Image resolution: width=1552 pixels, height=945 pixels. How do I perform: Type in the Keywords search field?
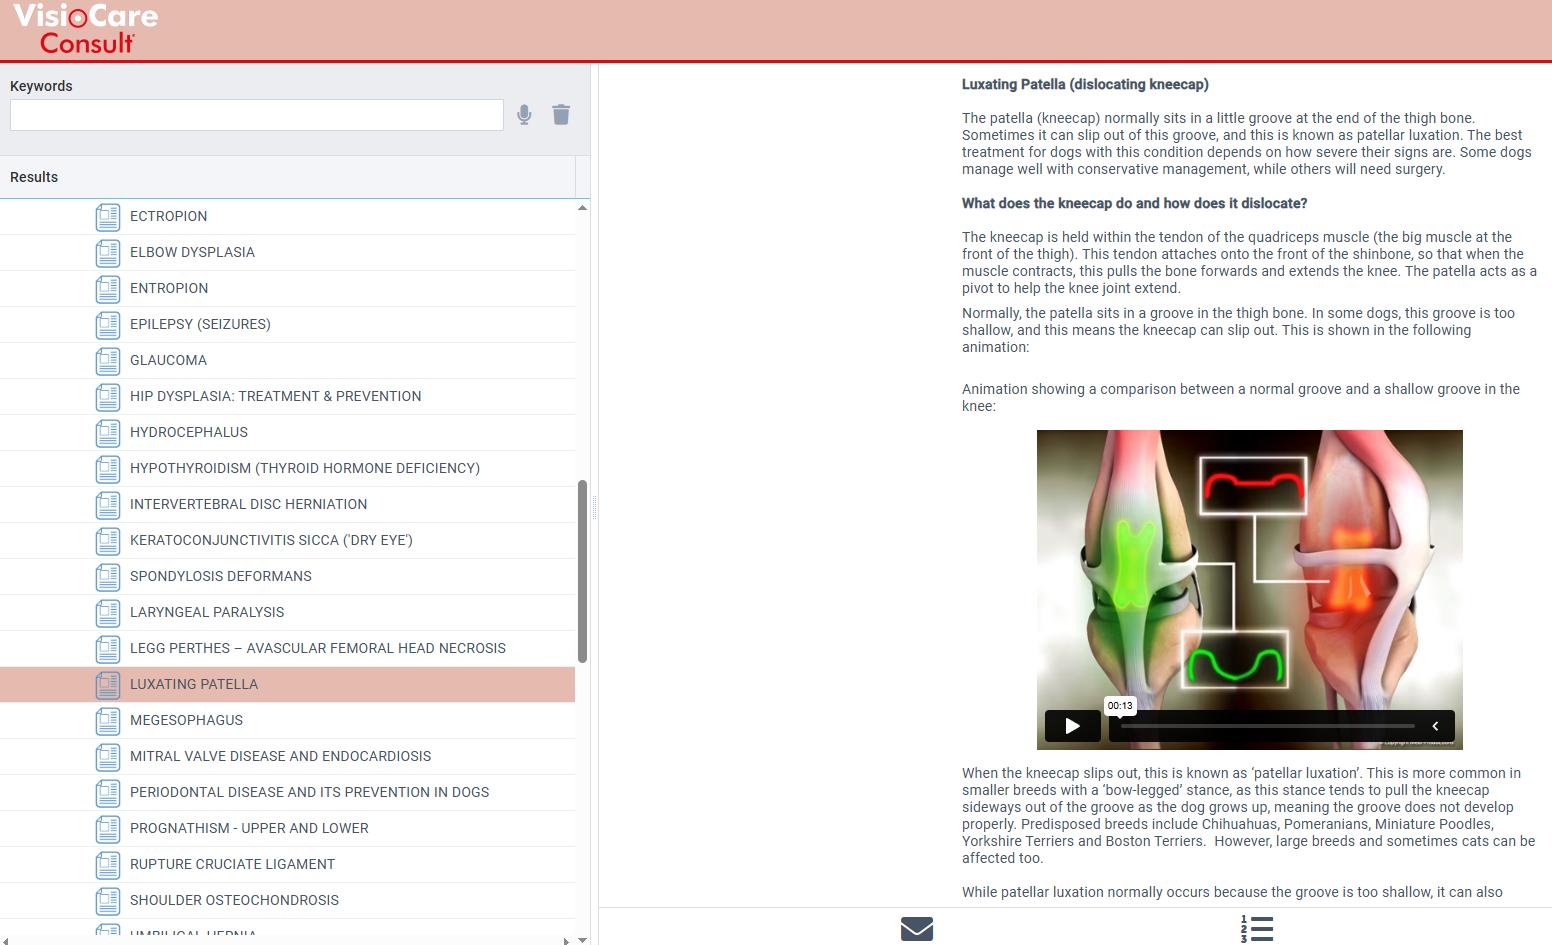pyautogui.click(x=256, y=115)
